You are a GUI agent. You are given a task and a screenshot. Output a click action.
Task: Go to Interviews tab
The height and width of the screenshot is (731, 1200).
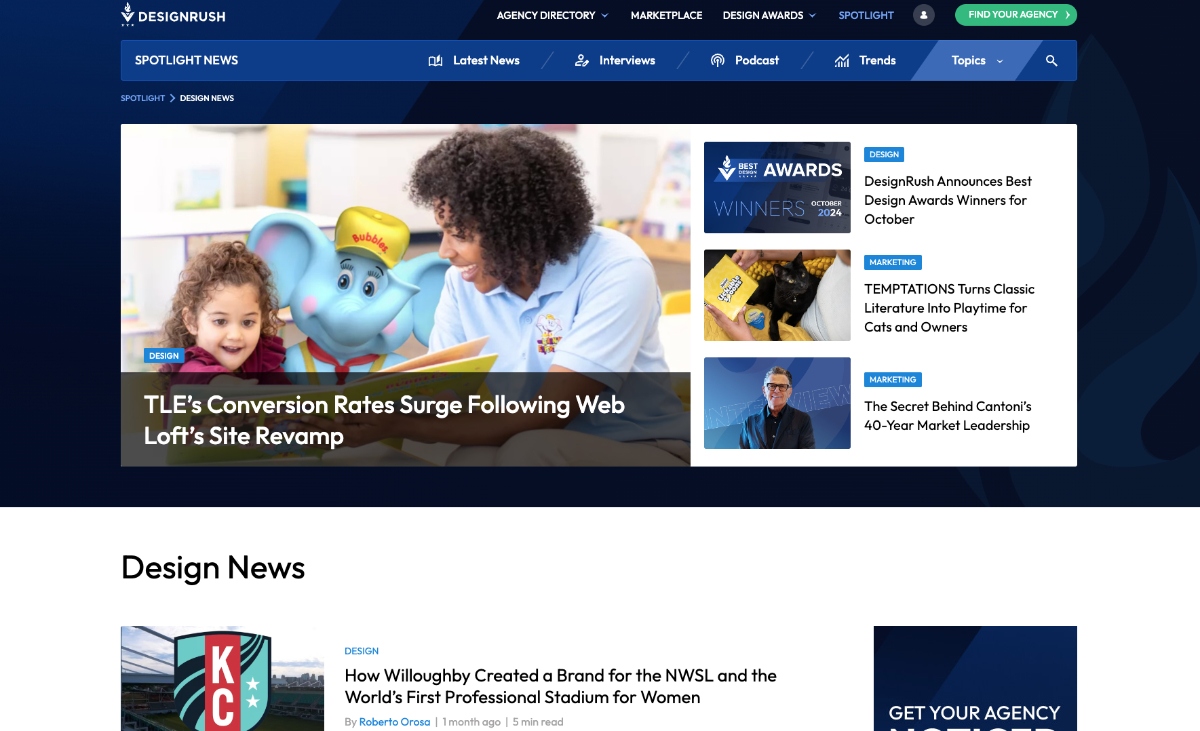pyautogui.click(x=615, y=61)
